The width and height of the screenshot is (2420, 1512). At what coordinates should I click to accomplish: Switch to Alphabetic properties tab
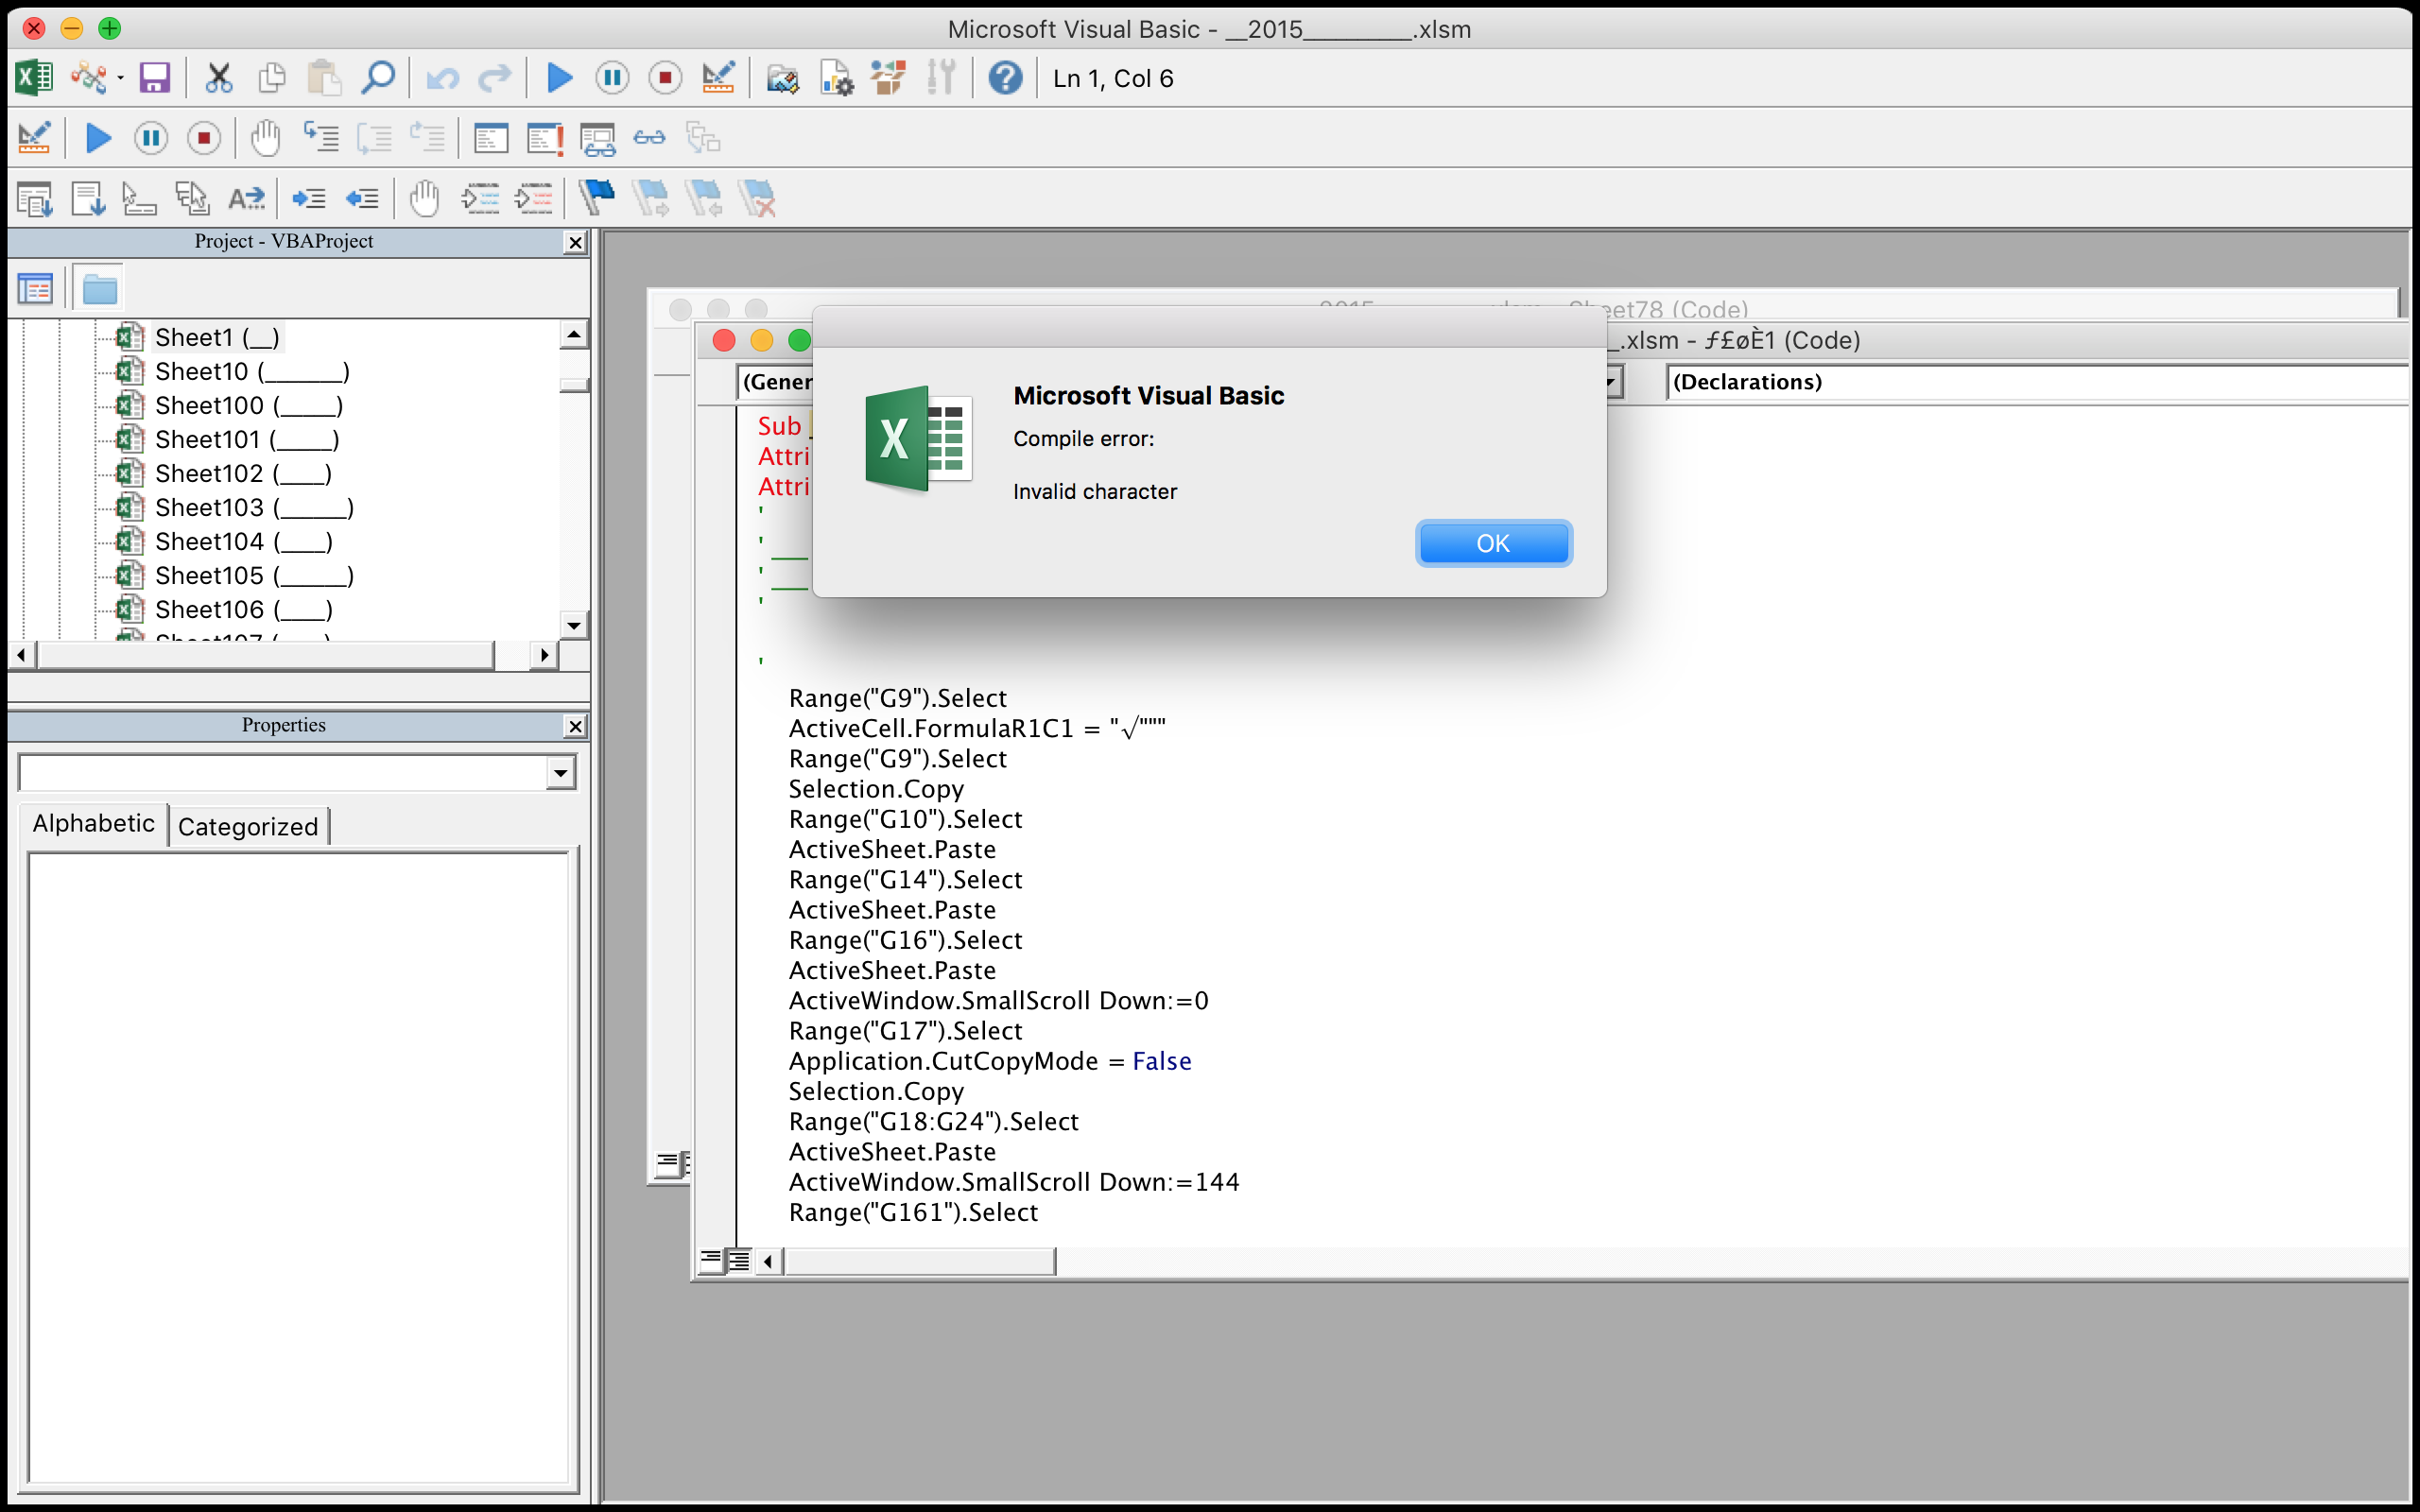pos(94,824)
